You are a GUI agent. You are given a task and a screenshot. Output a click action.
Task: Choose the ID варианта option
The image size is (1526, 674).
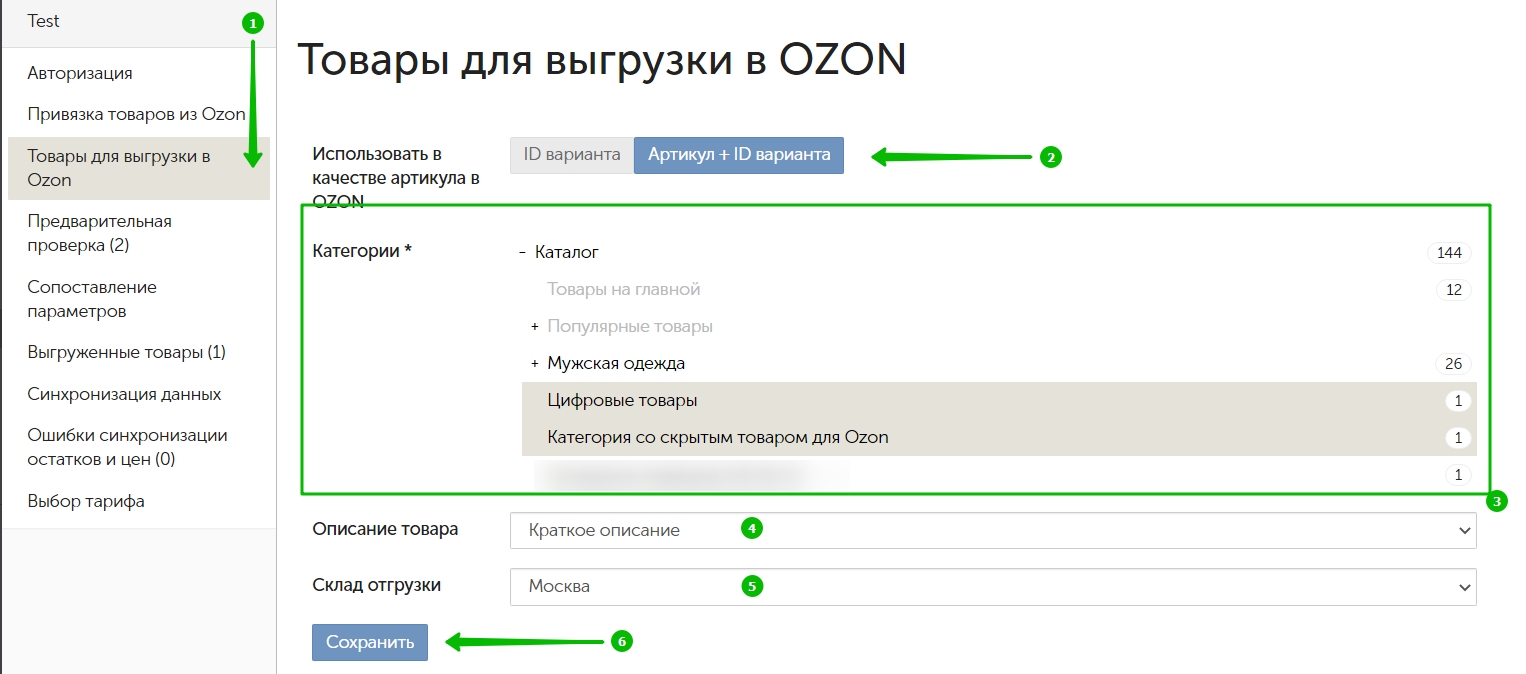[x=572, y=155]
